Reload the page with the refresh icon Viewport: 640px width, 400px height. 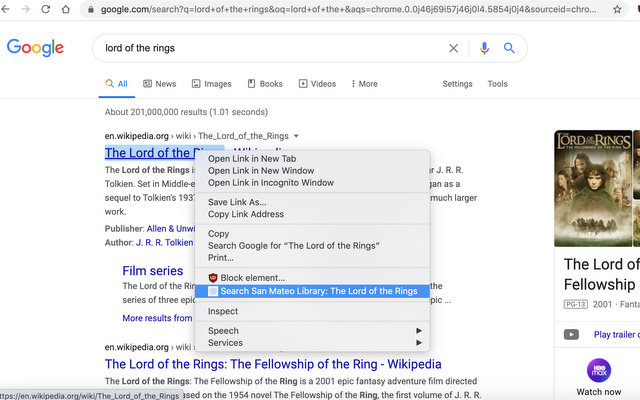(46, 9)
